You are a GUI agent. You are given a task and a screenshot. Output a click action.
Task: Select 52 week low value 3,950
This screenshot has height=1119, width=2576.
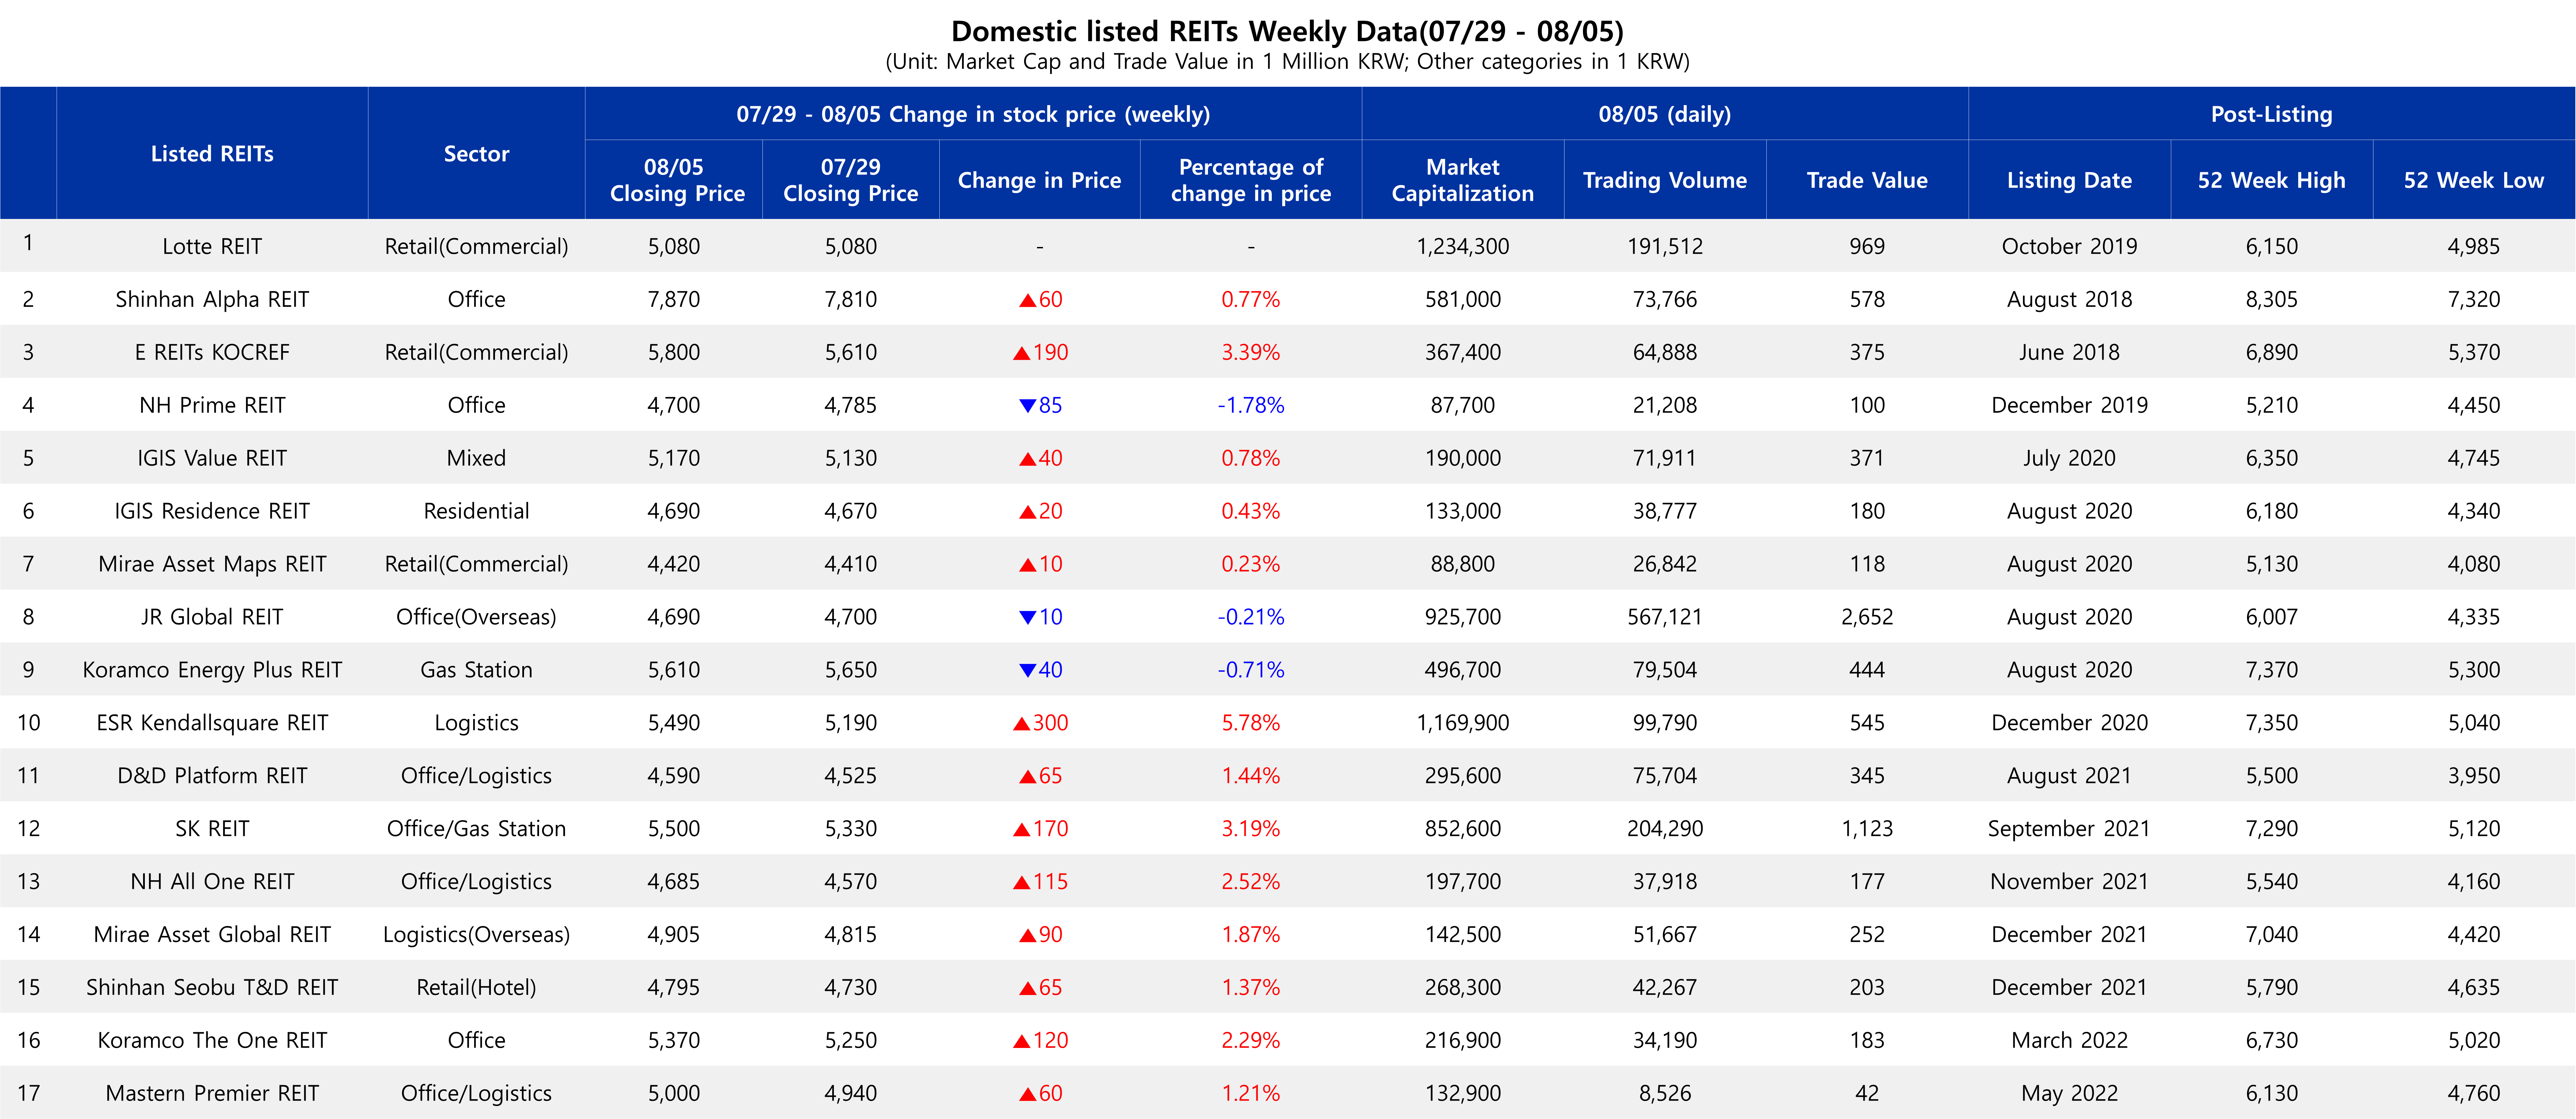click(x=2474, y=776)
